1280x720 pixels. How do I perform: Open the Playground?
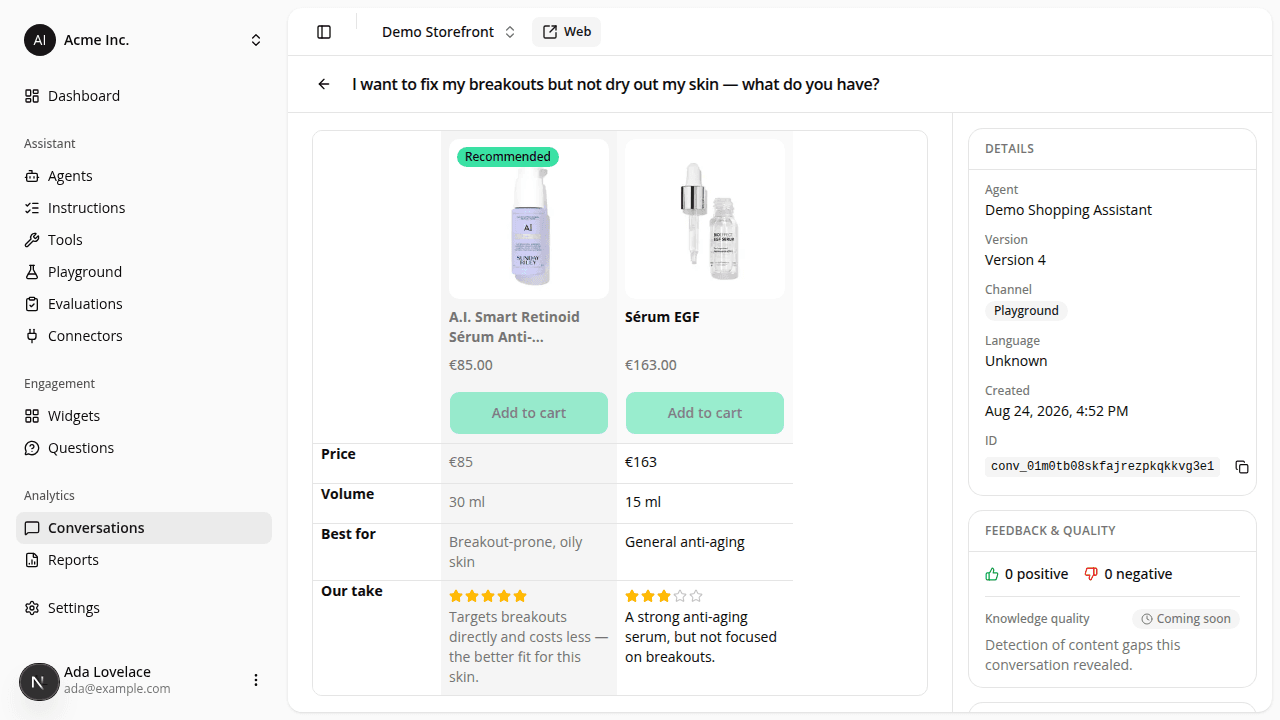pos(144,272)
